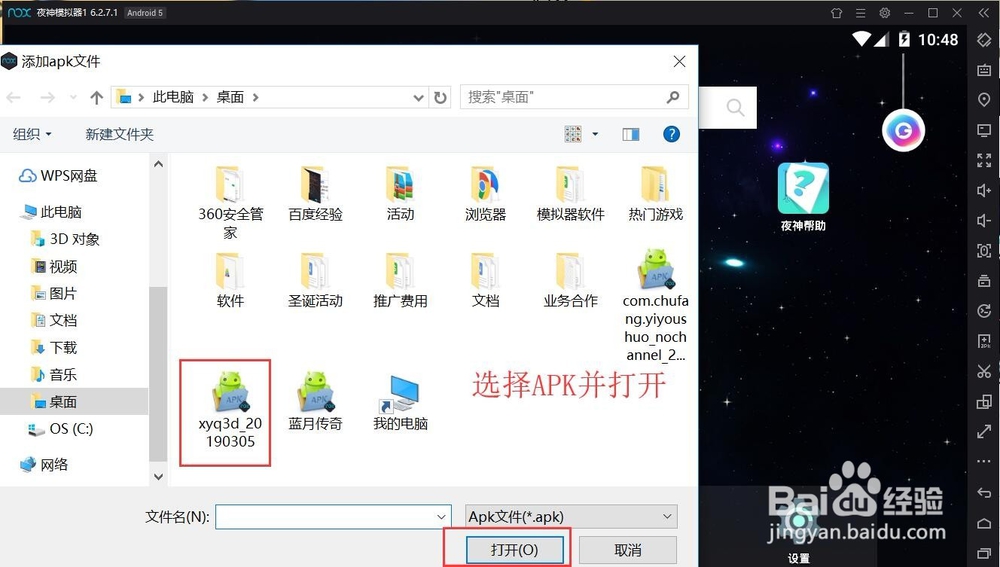Click the help question mark icon
The height and width of the screenshot is (567, 1000).
point(671,134)
